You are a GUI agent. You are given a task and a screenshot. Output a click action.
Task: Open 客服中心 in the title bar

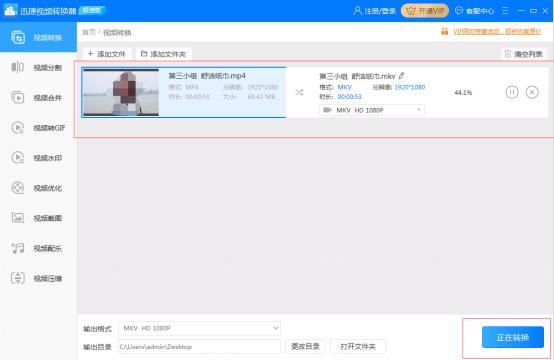click(x=475, y=11)
